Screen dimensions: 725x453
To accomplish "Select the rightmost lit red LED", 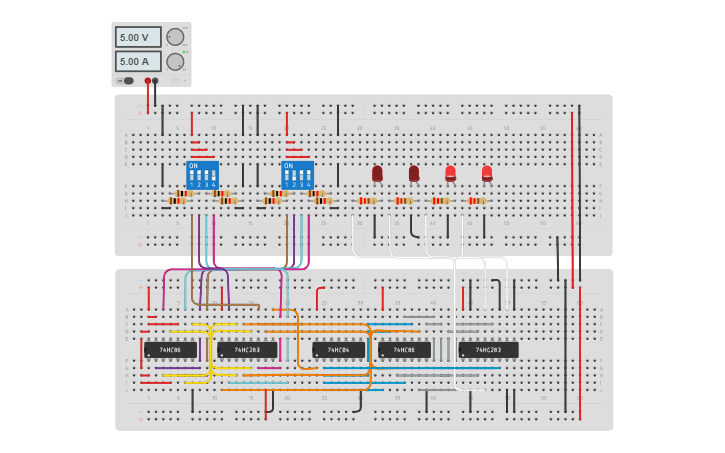I will point(487,173).
